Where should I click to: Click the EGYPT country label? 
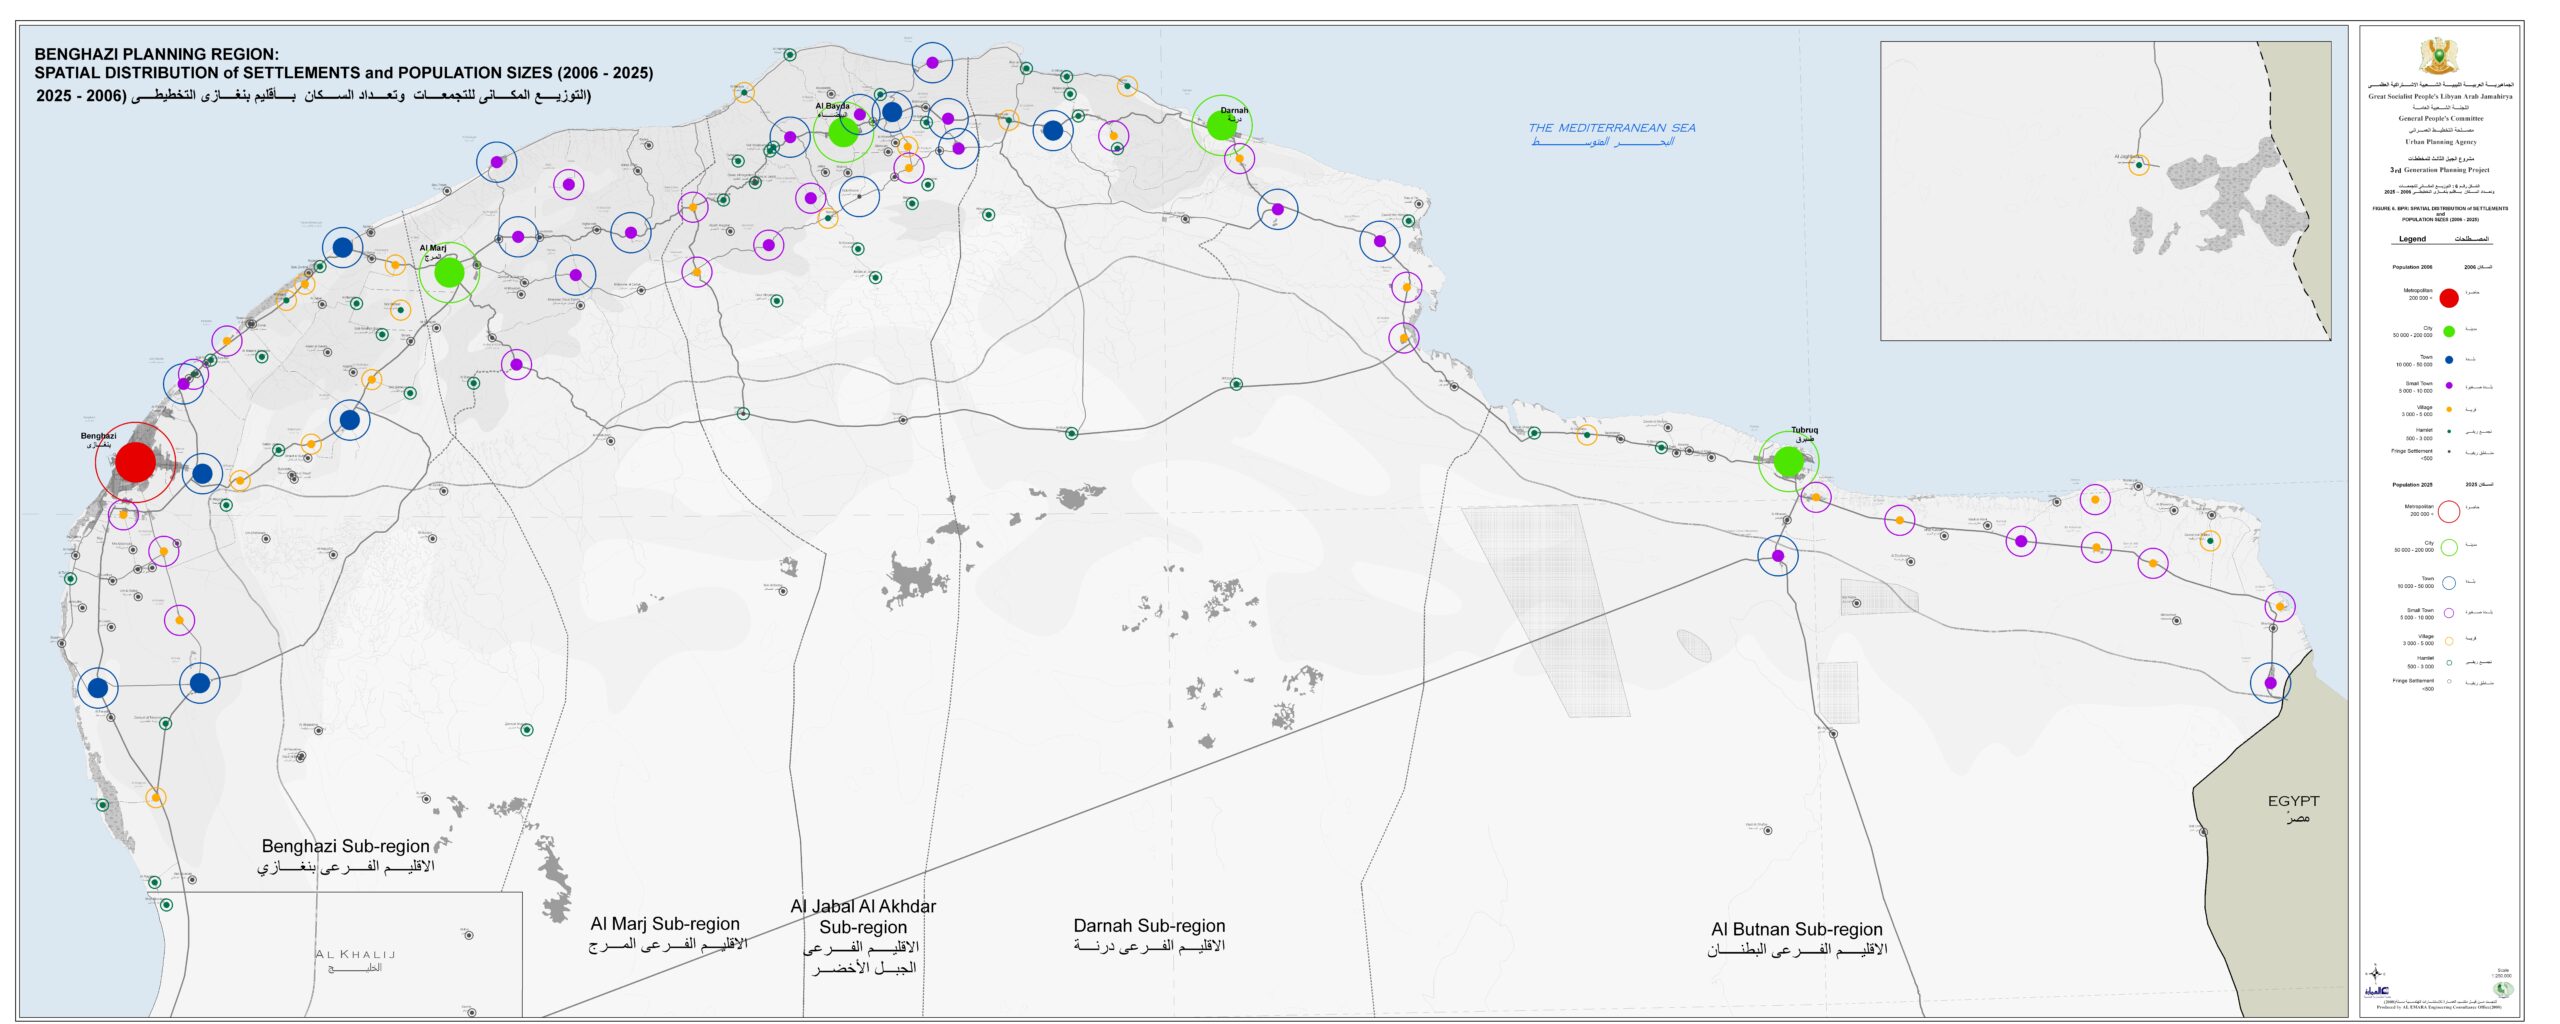tap(2293, 801)
